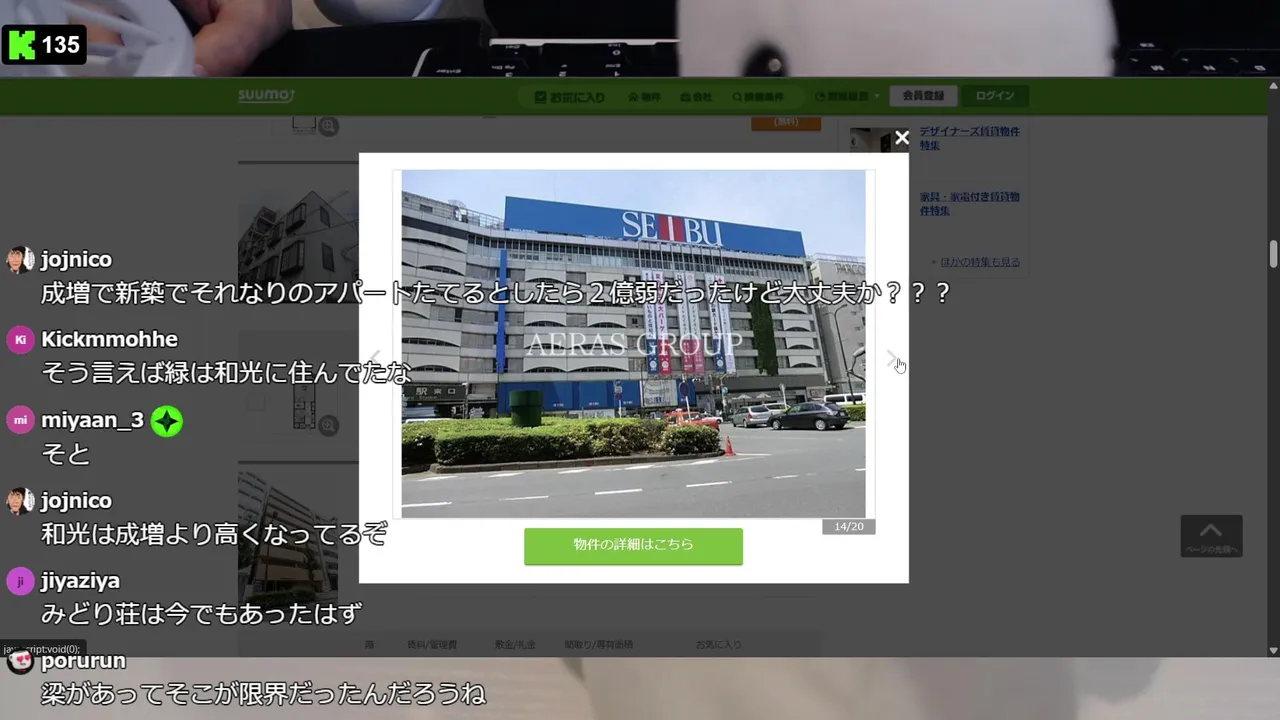
Task: Expand the 閲覧履歴 header dropdown
Action: (x=847, y=97)
